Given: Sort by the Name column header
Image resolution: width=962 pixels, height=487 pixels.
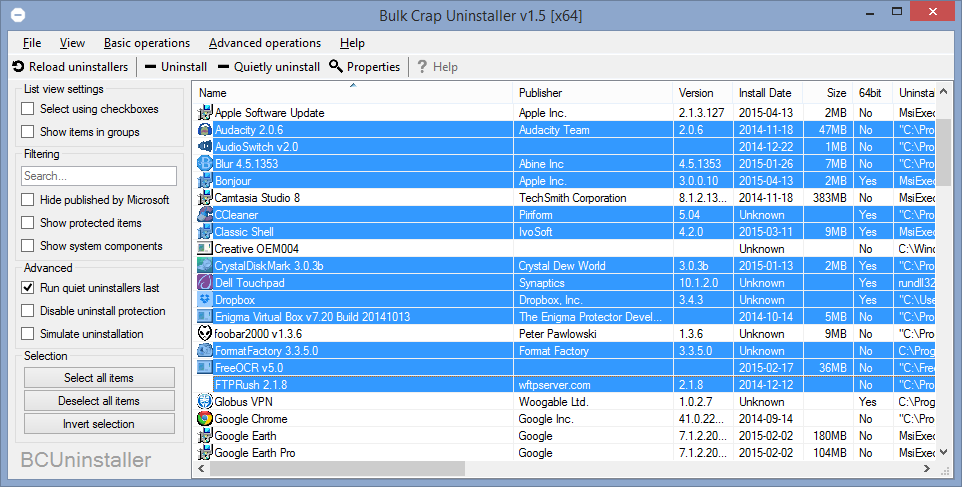Looking at the screenshot, I should coord(353,93).
